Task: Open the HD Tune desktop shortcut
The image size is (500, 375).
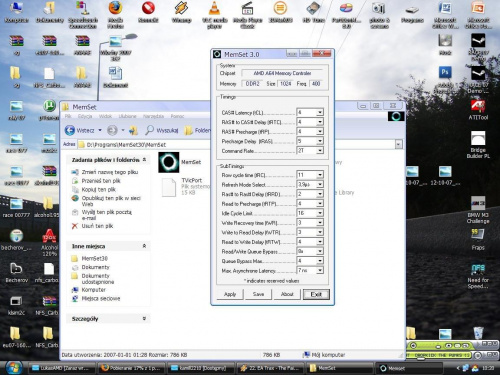Action: (x=313, y=12)
